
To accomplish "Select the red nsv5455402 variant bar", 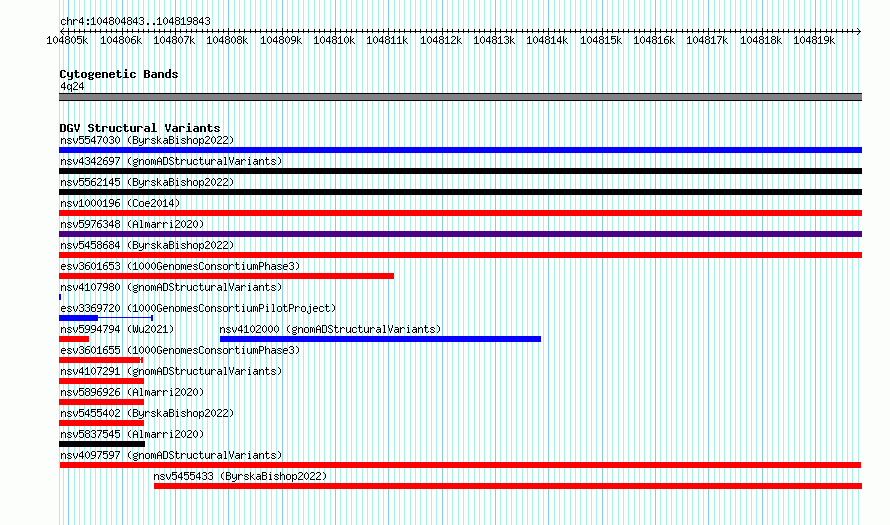I will (x=102, y=423).
